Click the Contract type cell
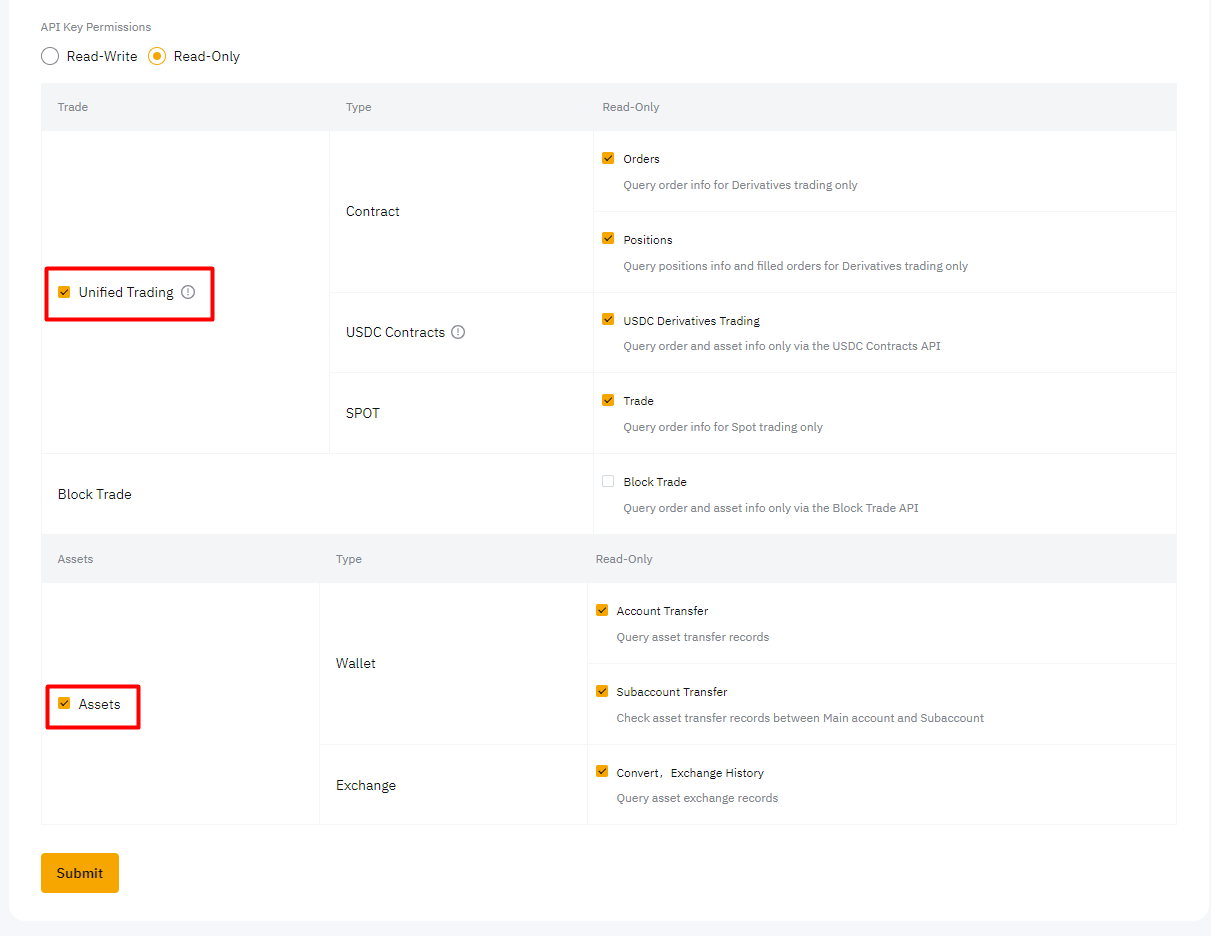This screenshot has width=1211, height=936. [373, 212]
